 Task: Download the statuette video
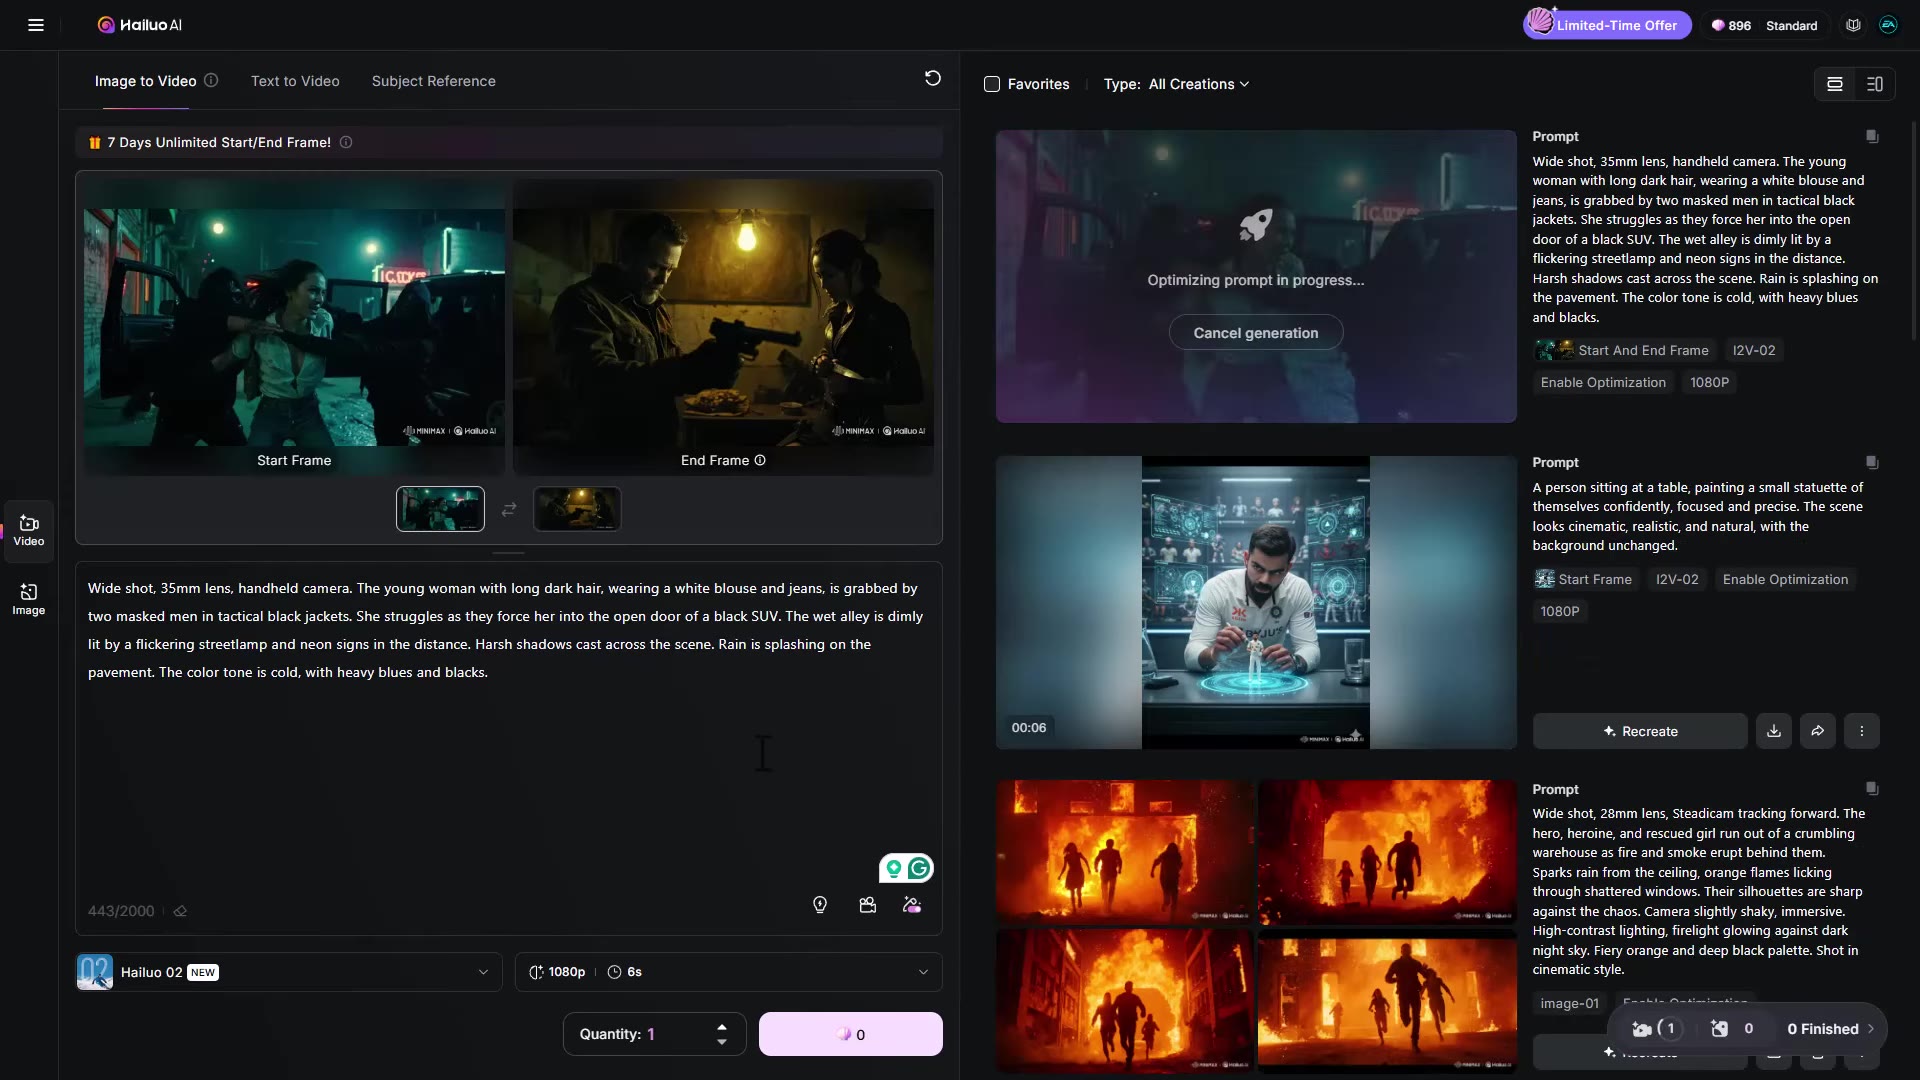[x=1774, y=731]
